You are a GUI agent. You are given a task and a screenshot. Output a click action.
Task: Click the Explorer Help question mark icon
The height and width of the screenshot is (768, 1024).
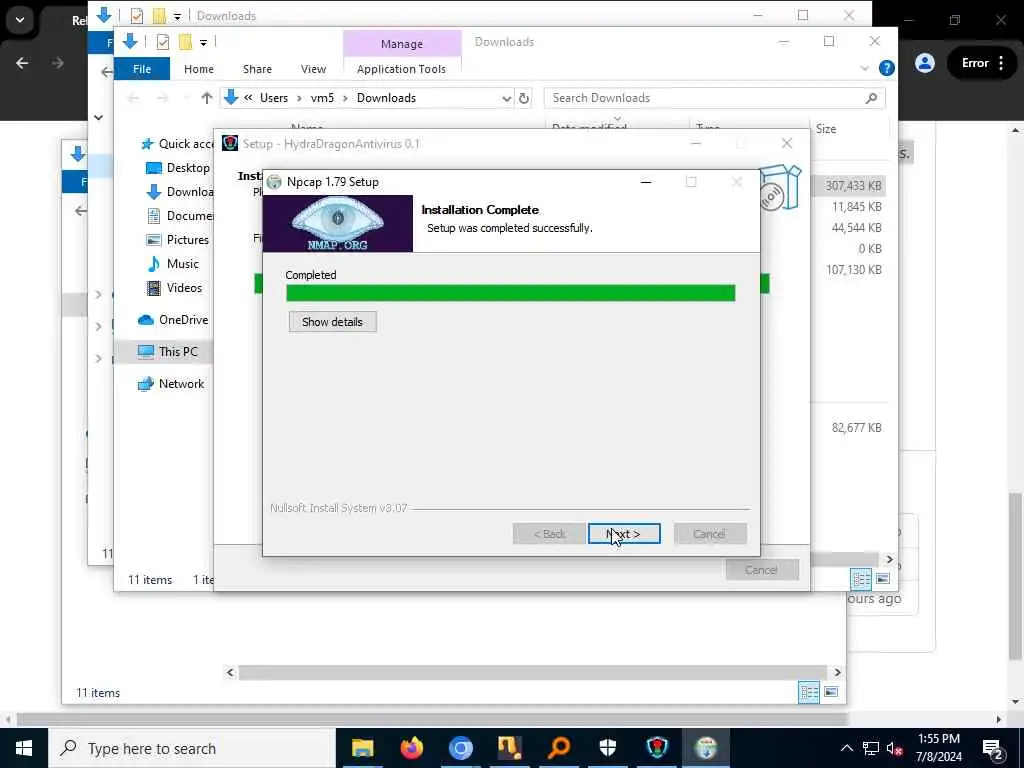(x=886, y=68)
